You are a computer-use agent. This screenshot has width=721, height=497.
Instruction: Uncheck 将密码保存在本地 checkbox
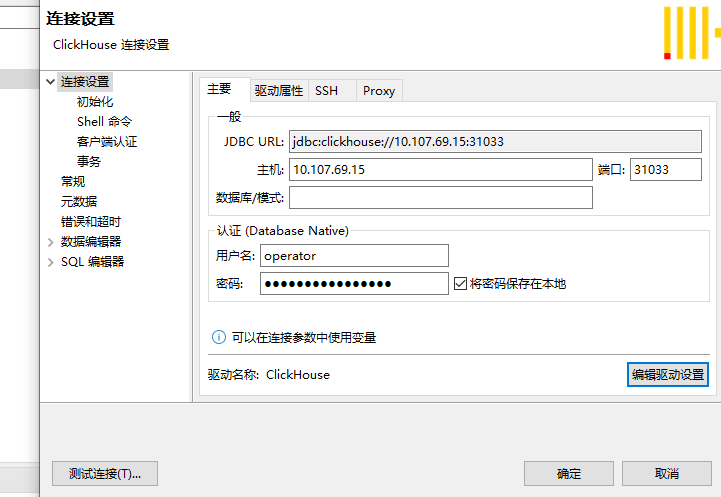point(460,284)
